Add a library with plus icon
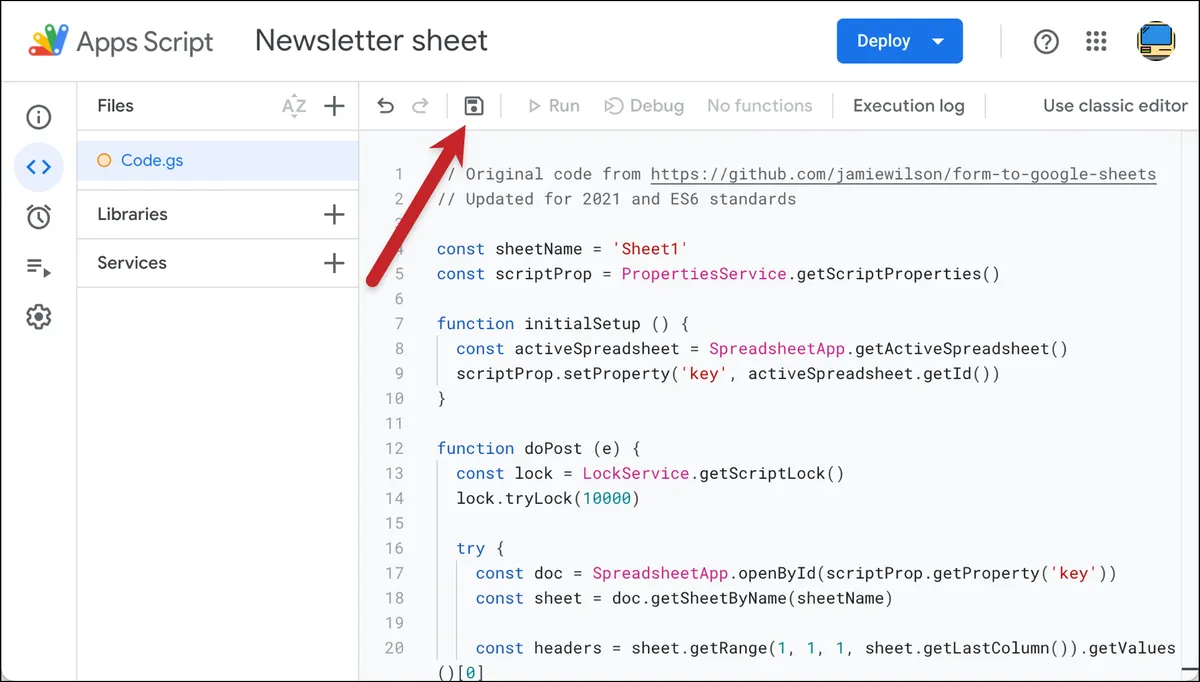This screenshot has width=1200, height=682. (x=335, y=214)
